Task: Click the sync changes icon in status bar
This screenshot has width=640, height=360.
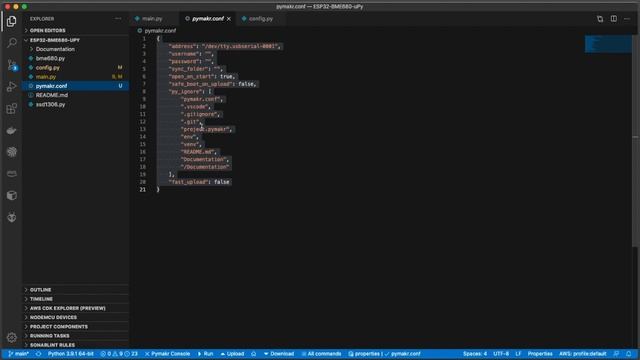Action: (x=38, y=354)
